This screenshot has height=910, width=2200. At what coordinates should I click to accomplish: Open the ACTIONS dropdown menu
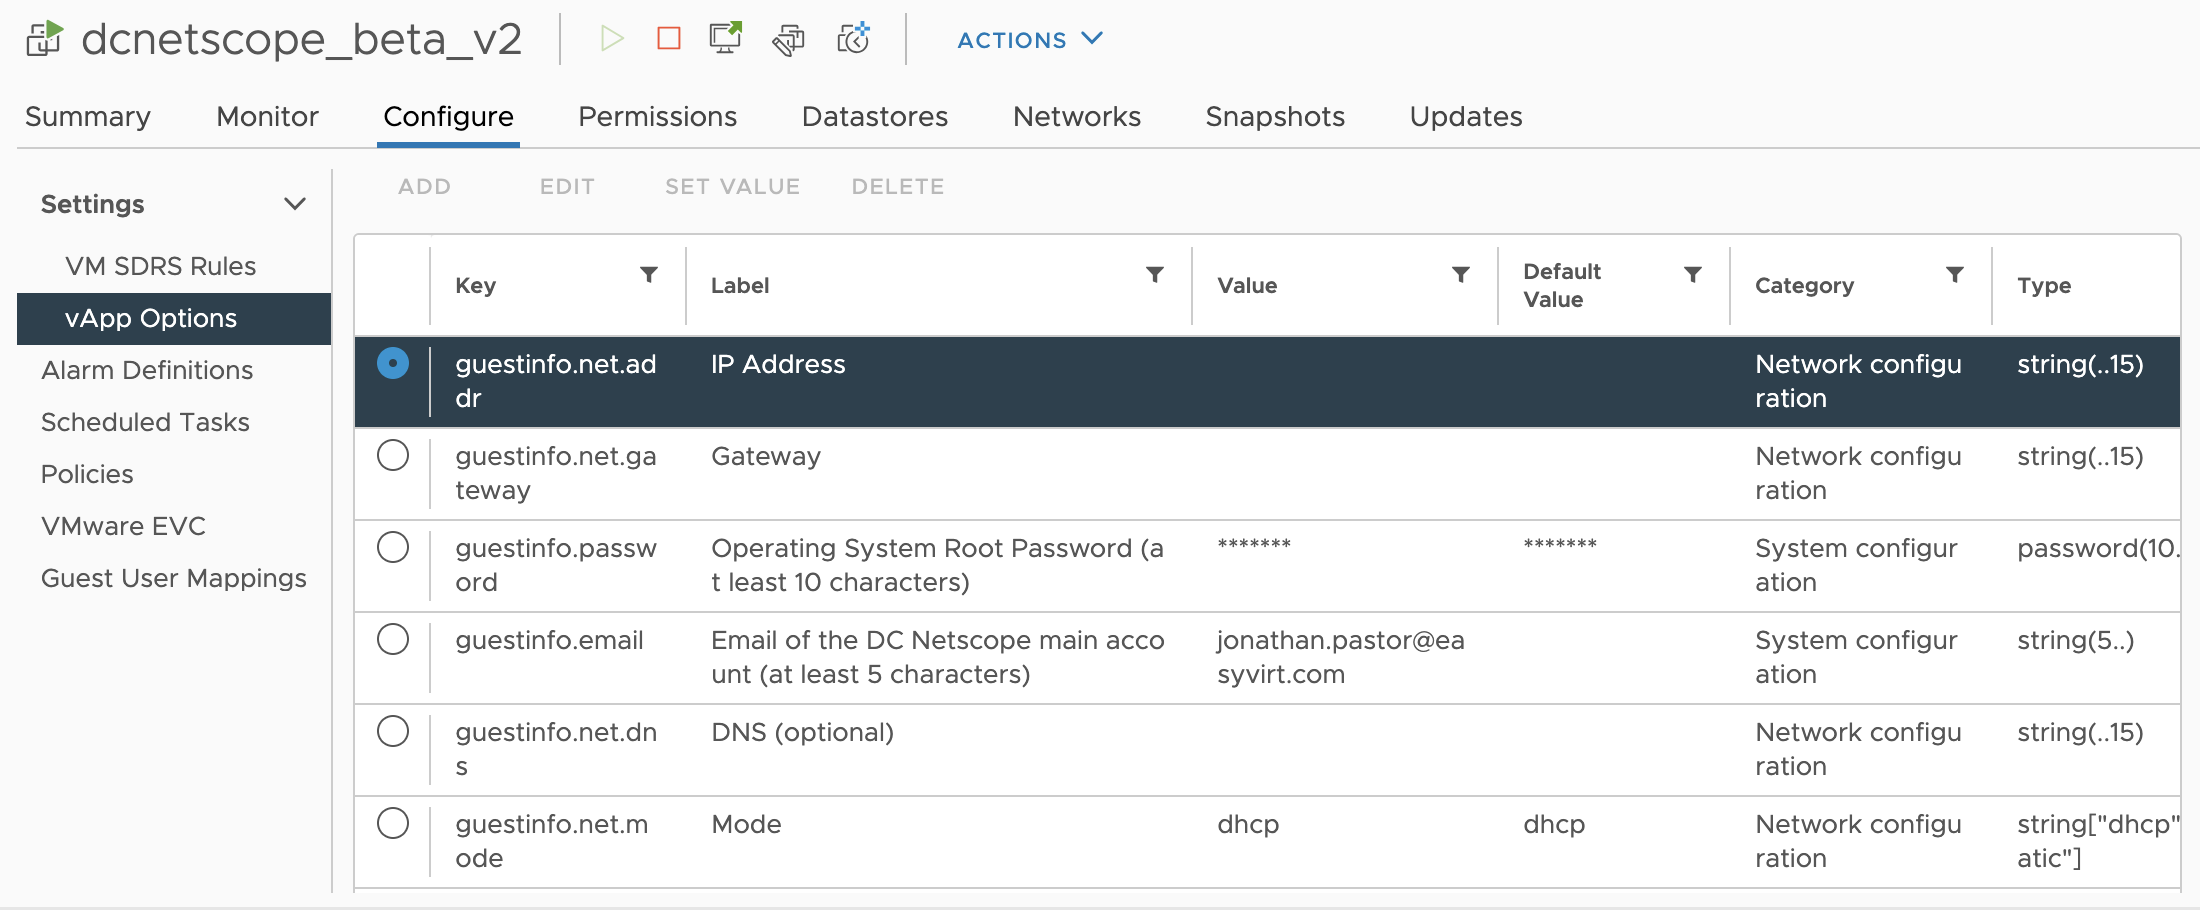click(x=1029, y=40)
